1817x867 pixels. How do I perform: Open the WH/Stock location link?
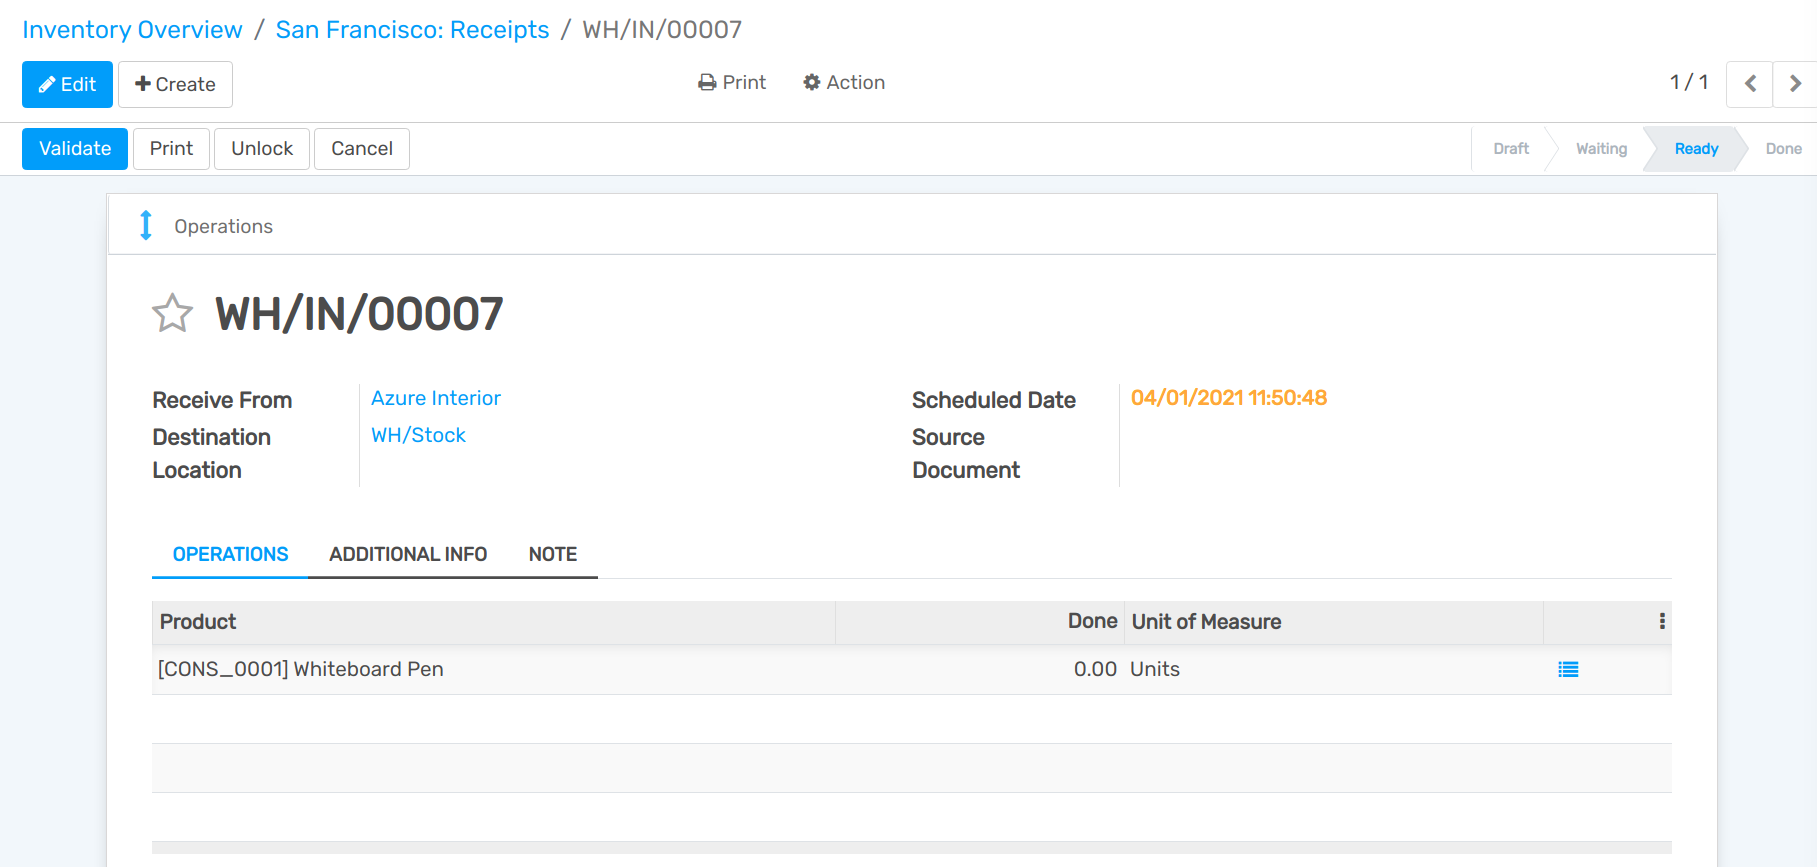point(418,435)
